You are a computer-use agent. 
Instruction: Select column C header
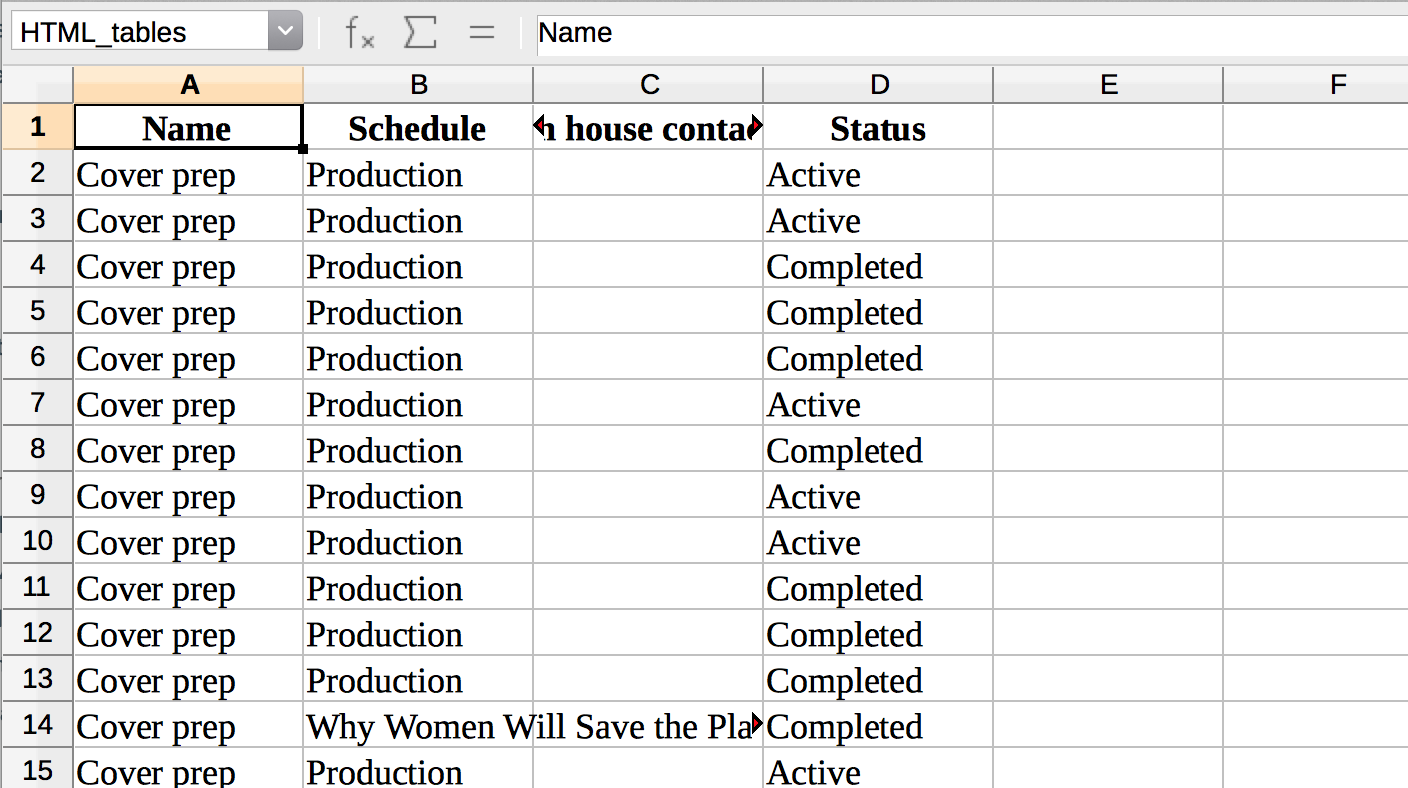point(648,85)
